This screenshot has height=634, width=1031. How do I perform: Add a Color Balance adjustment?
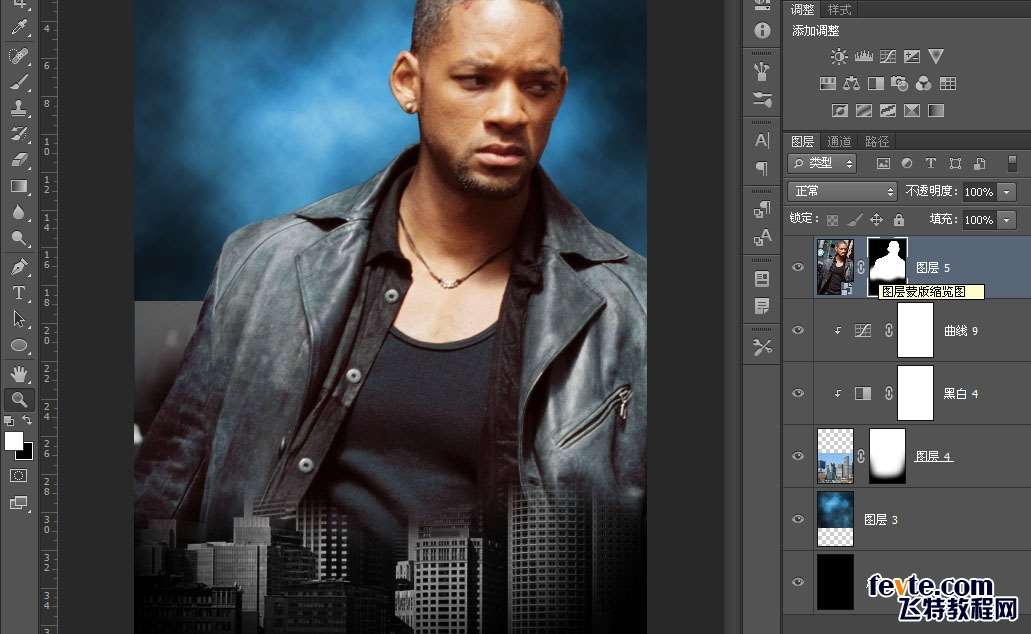point(851,84)
